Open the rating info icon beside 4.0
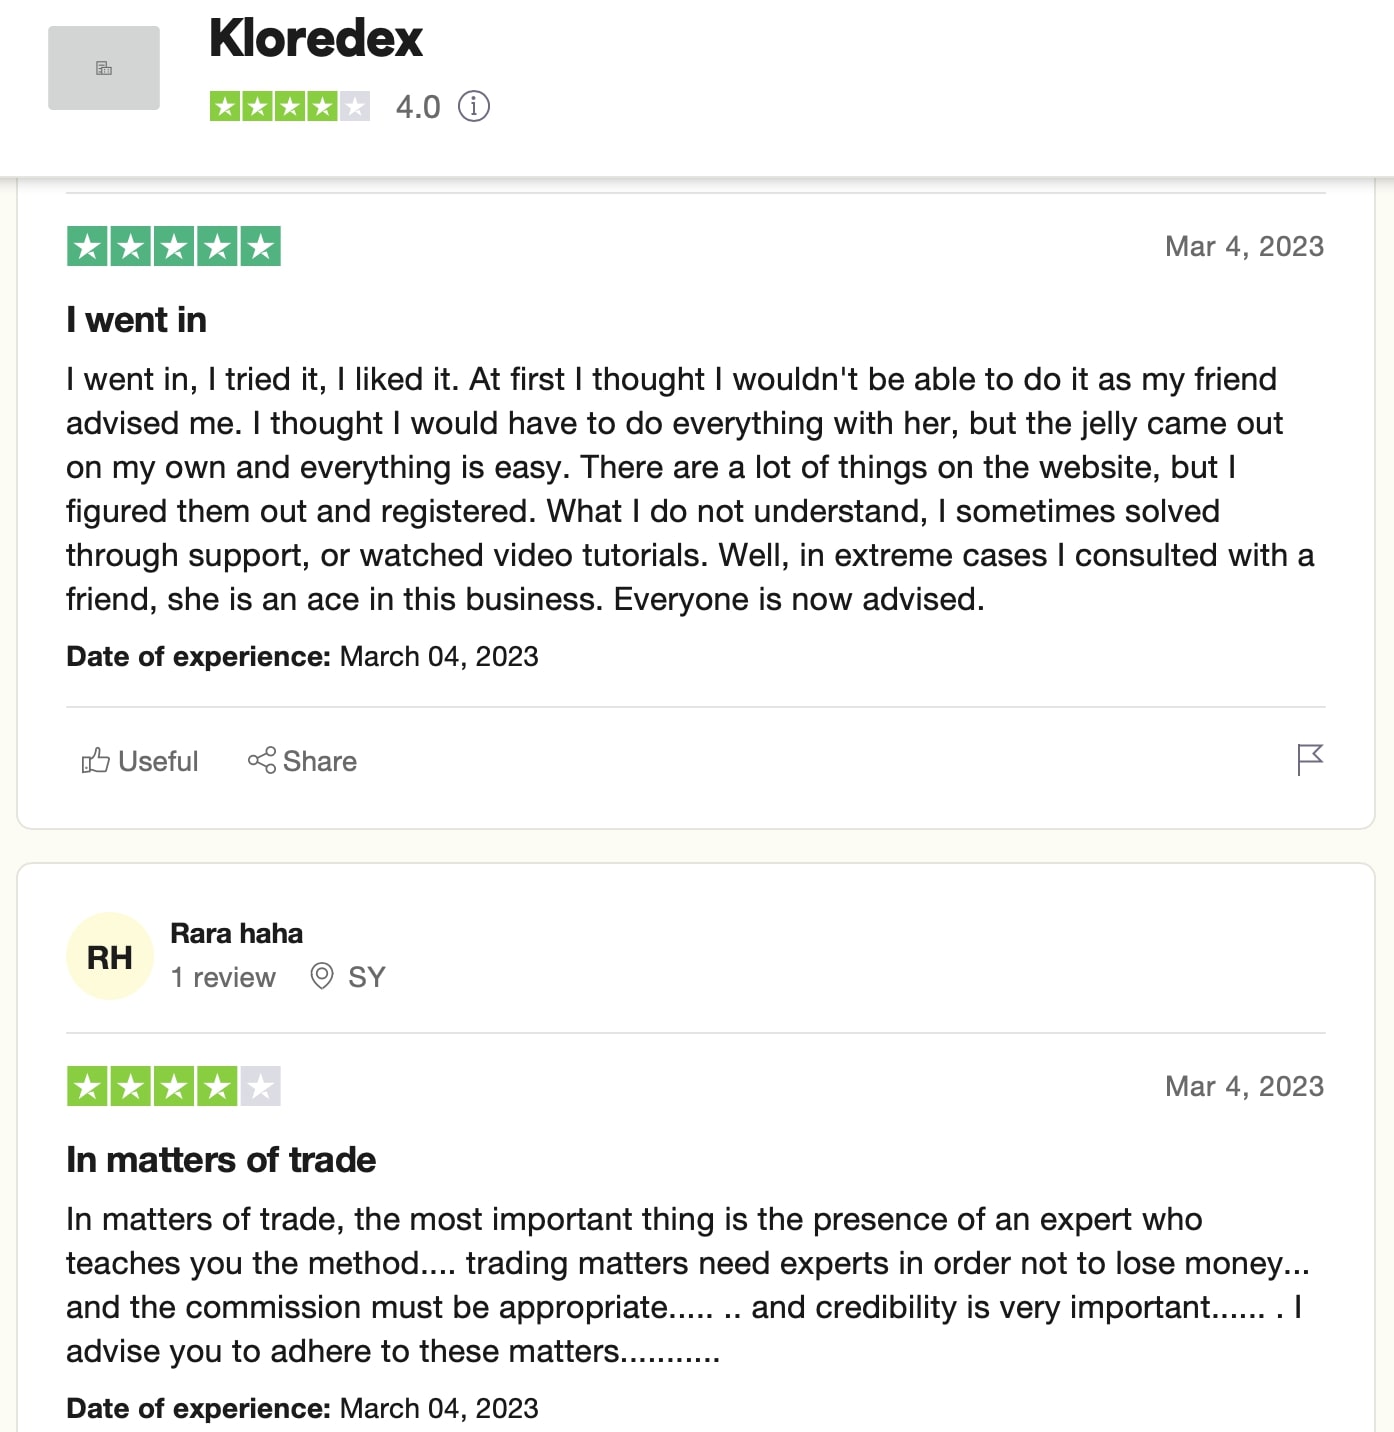The image size is (1394, 1432). (x=474, y=106)
